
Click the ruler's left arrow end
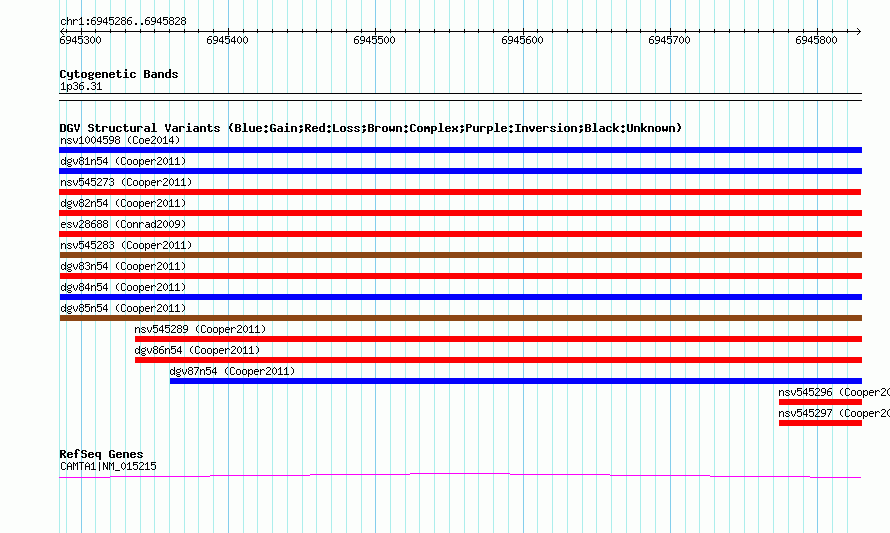(62, 31)
